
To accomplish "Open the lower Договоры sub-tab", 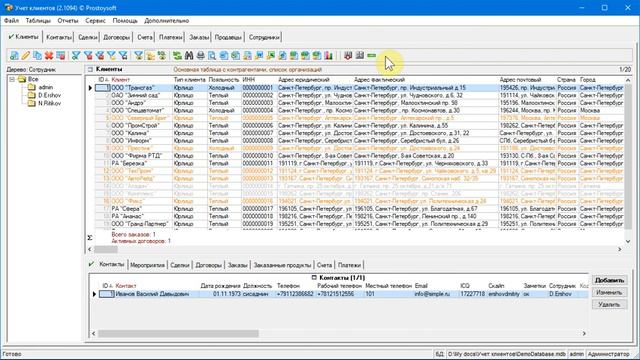I will [x=208, y=265].
